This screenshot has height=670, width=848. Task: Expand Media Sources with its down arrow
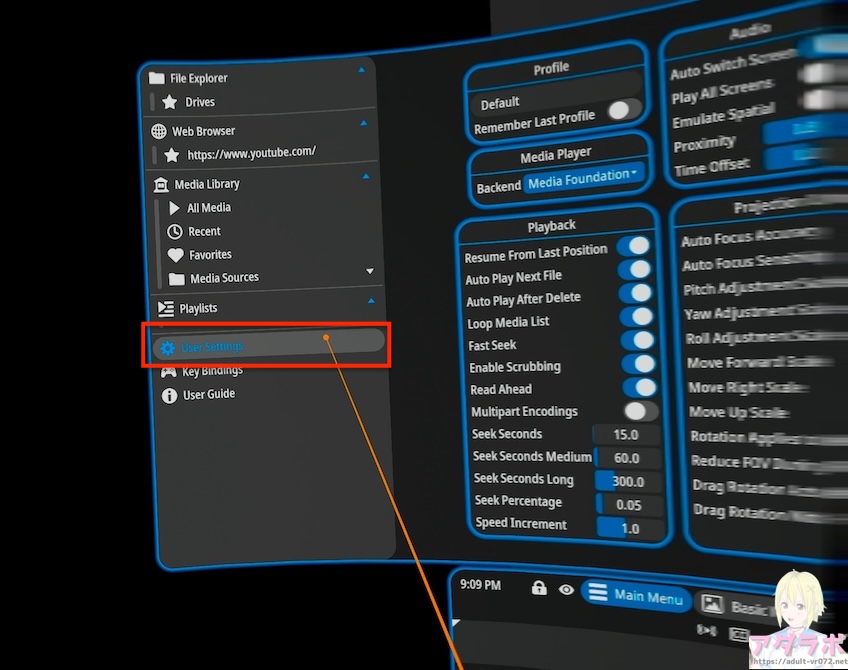(x=370, y=271)
